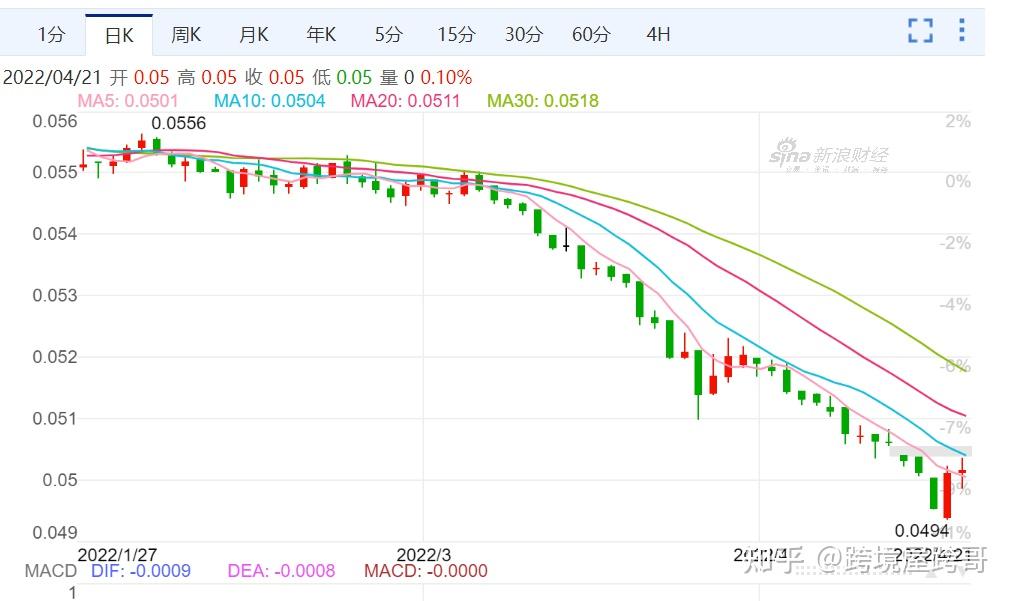Click the 0.049 price axis label

[55, 532]
